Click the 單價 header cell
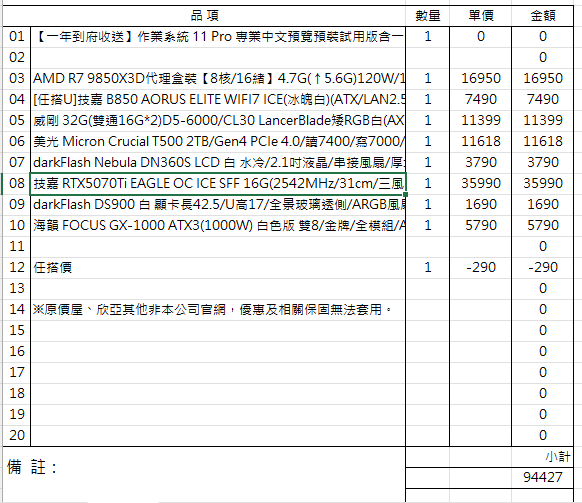Image resolution: width=582 pixels, height=503 pixels. tap(481, 16)
